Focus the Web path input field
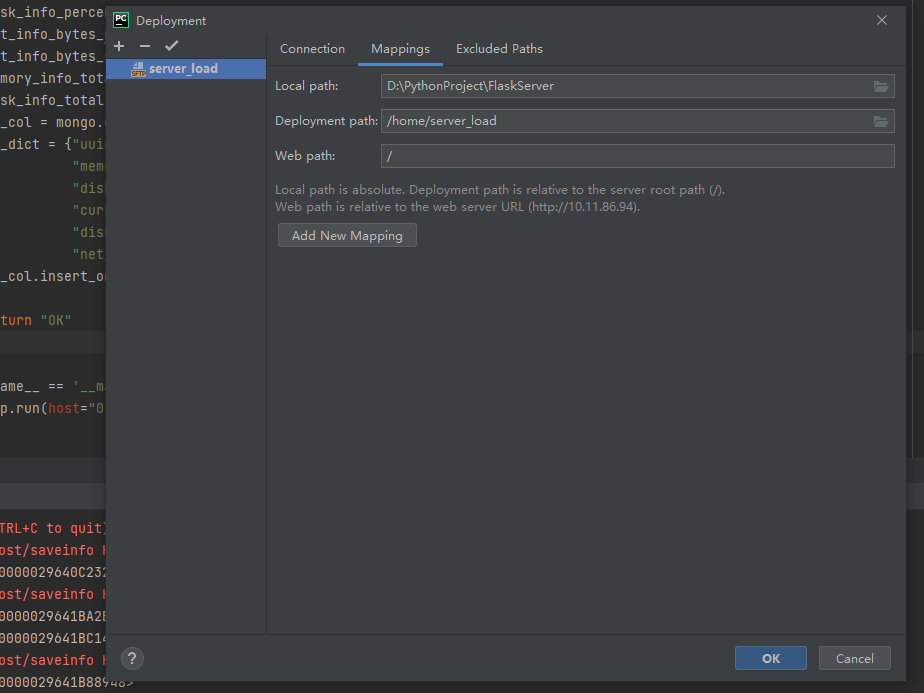The image size is (924, 693). (x=638, y=156)
